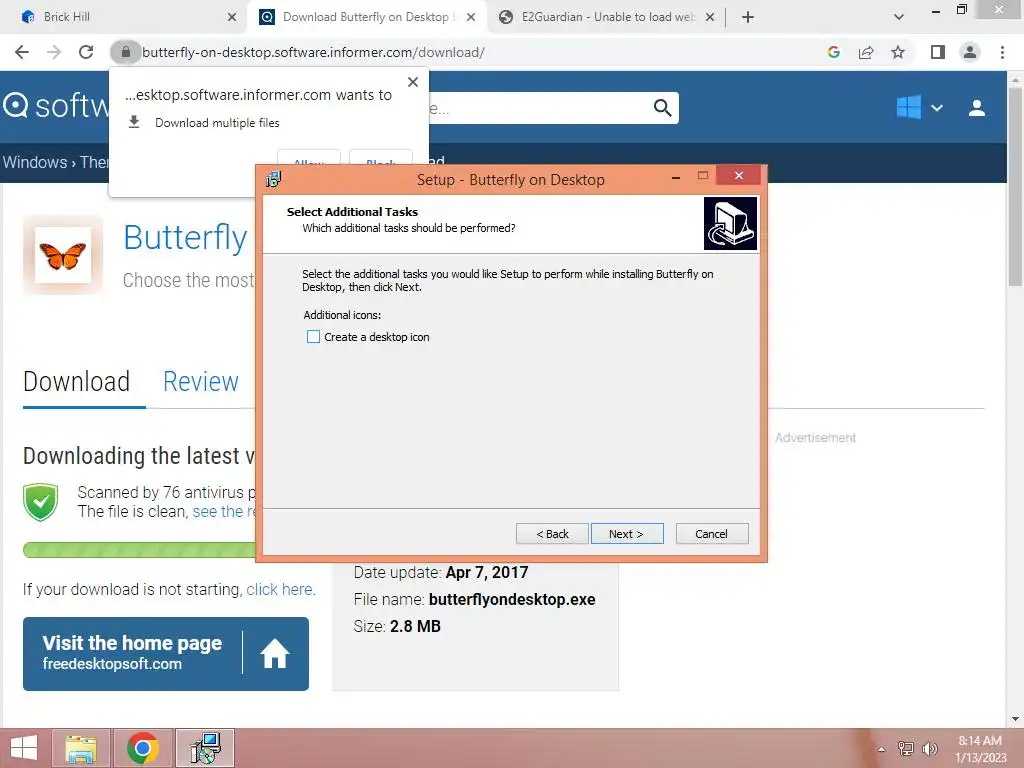The height and width of the screenshot is (768, 1024).
Task: Click the Windows breadcrumb link
Action: click(x=35, y=162)
